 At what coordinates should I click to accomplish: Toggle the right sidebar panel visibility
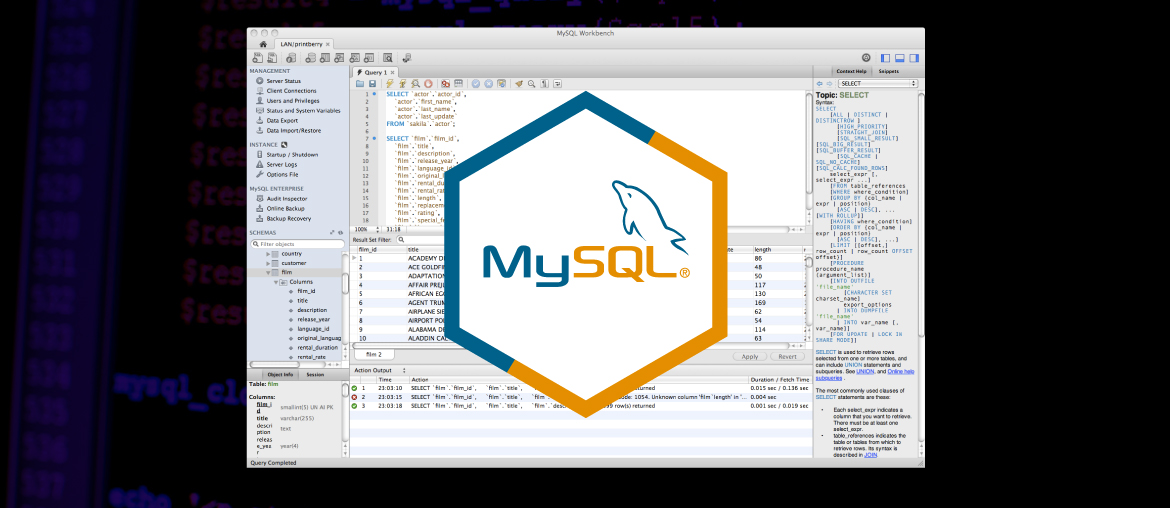tap(914, 59)
